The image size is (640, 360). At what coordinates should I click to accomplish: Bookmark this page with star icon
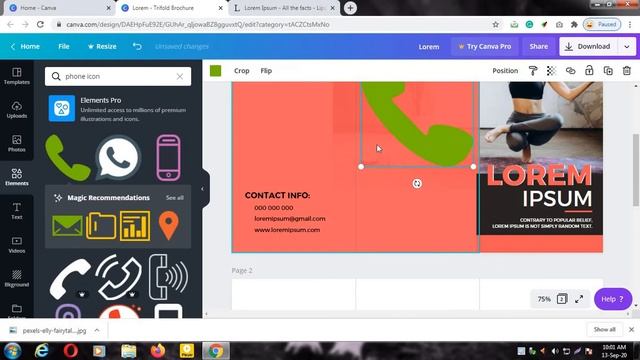[x=496, y=24]
